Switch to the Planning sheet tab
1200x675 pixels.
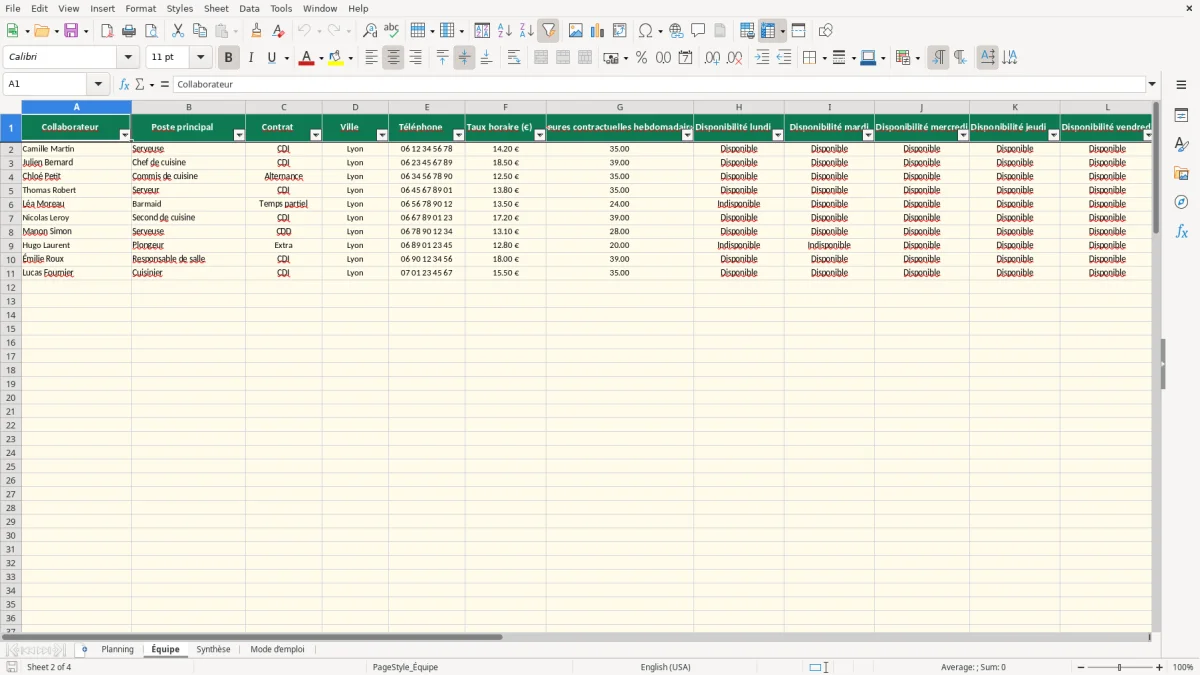point(117,650)
